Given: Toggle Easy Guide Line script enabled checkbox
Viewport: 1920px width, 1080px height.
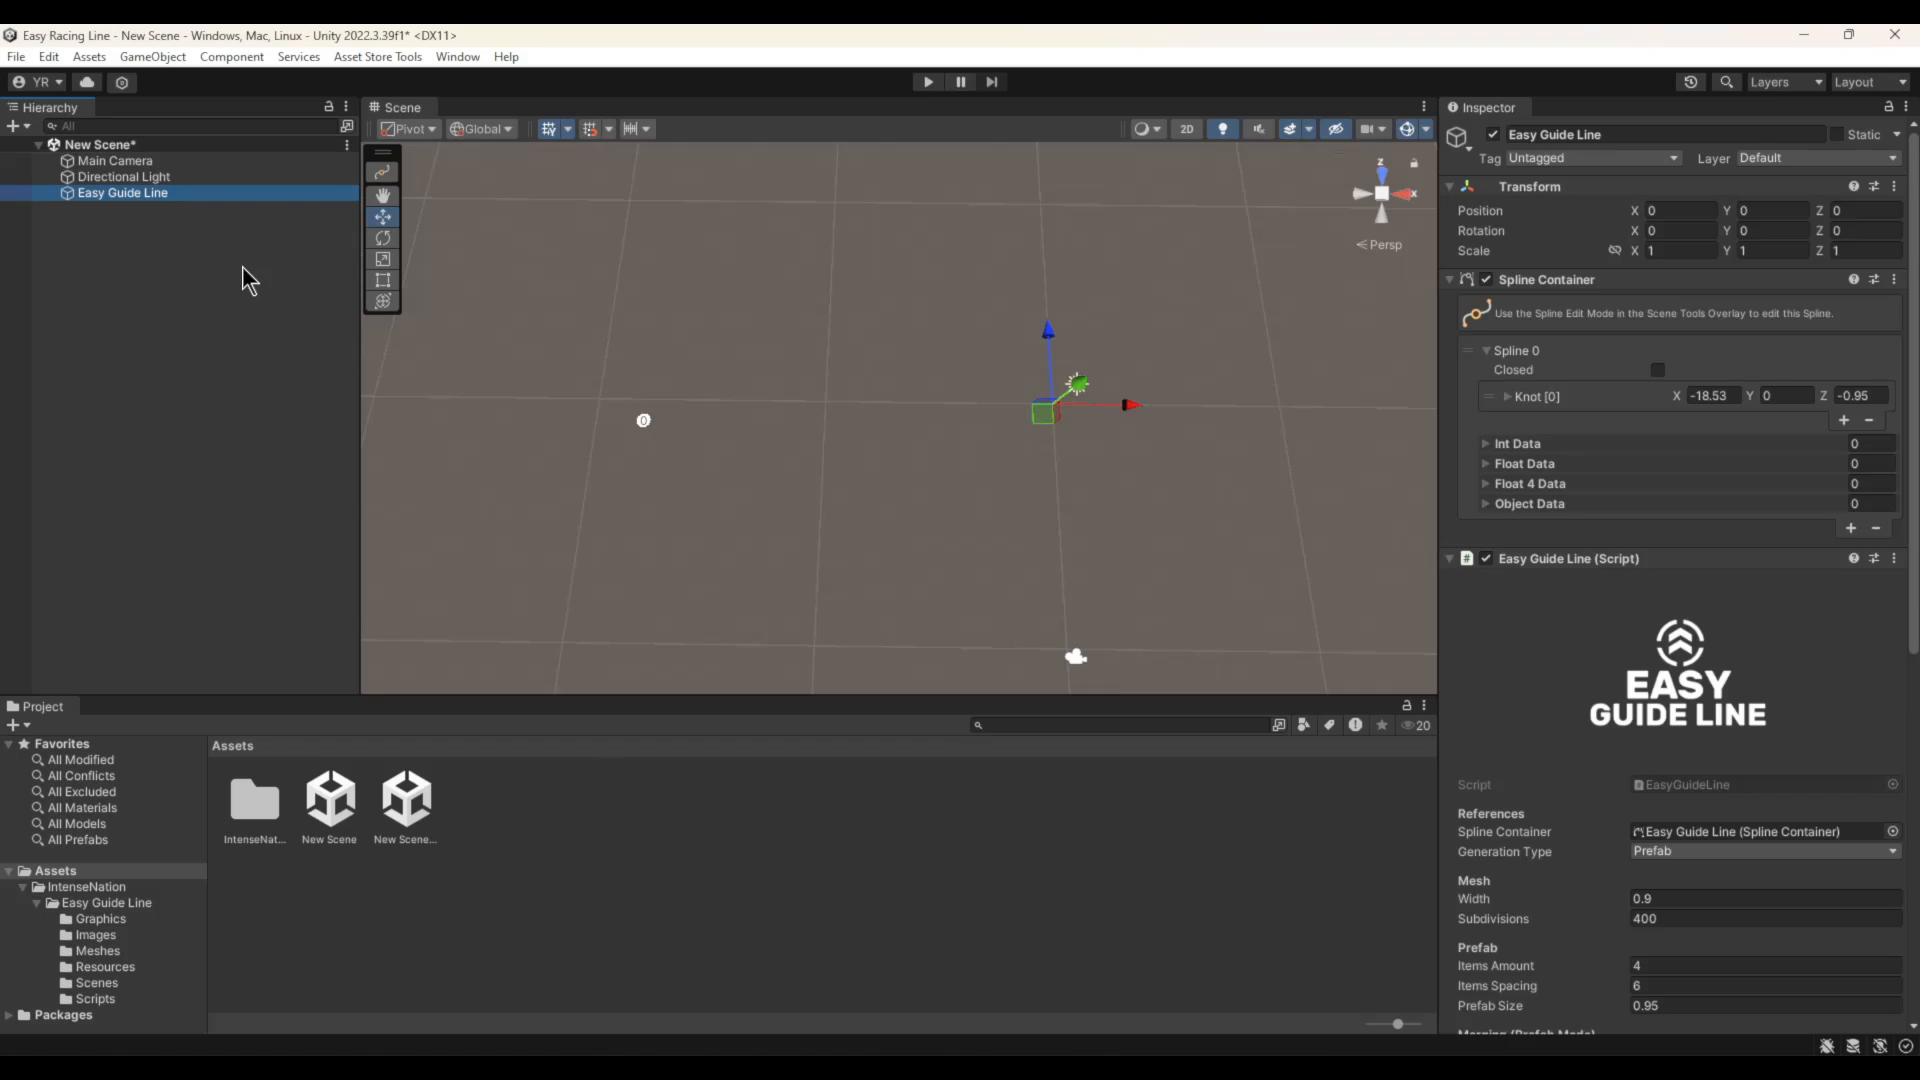Looking at the screenshot, I should [1486, 559].
